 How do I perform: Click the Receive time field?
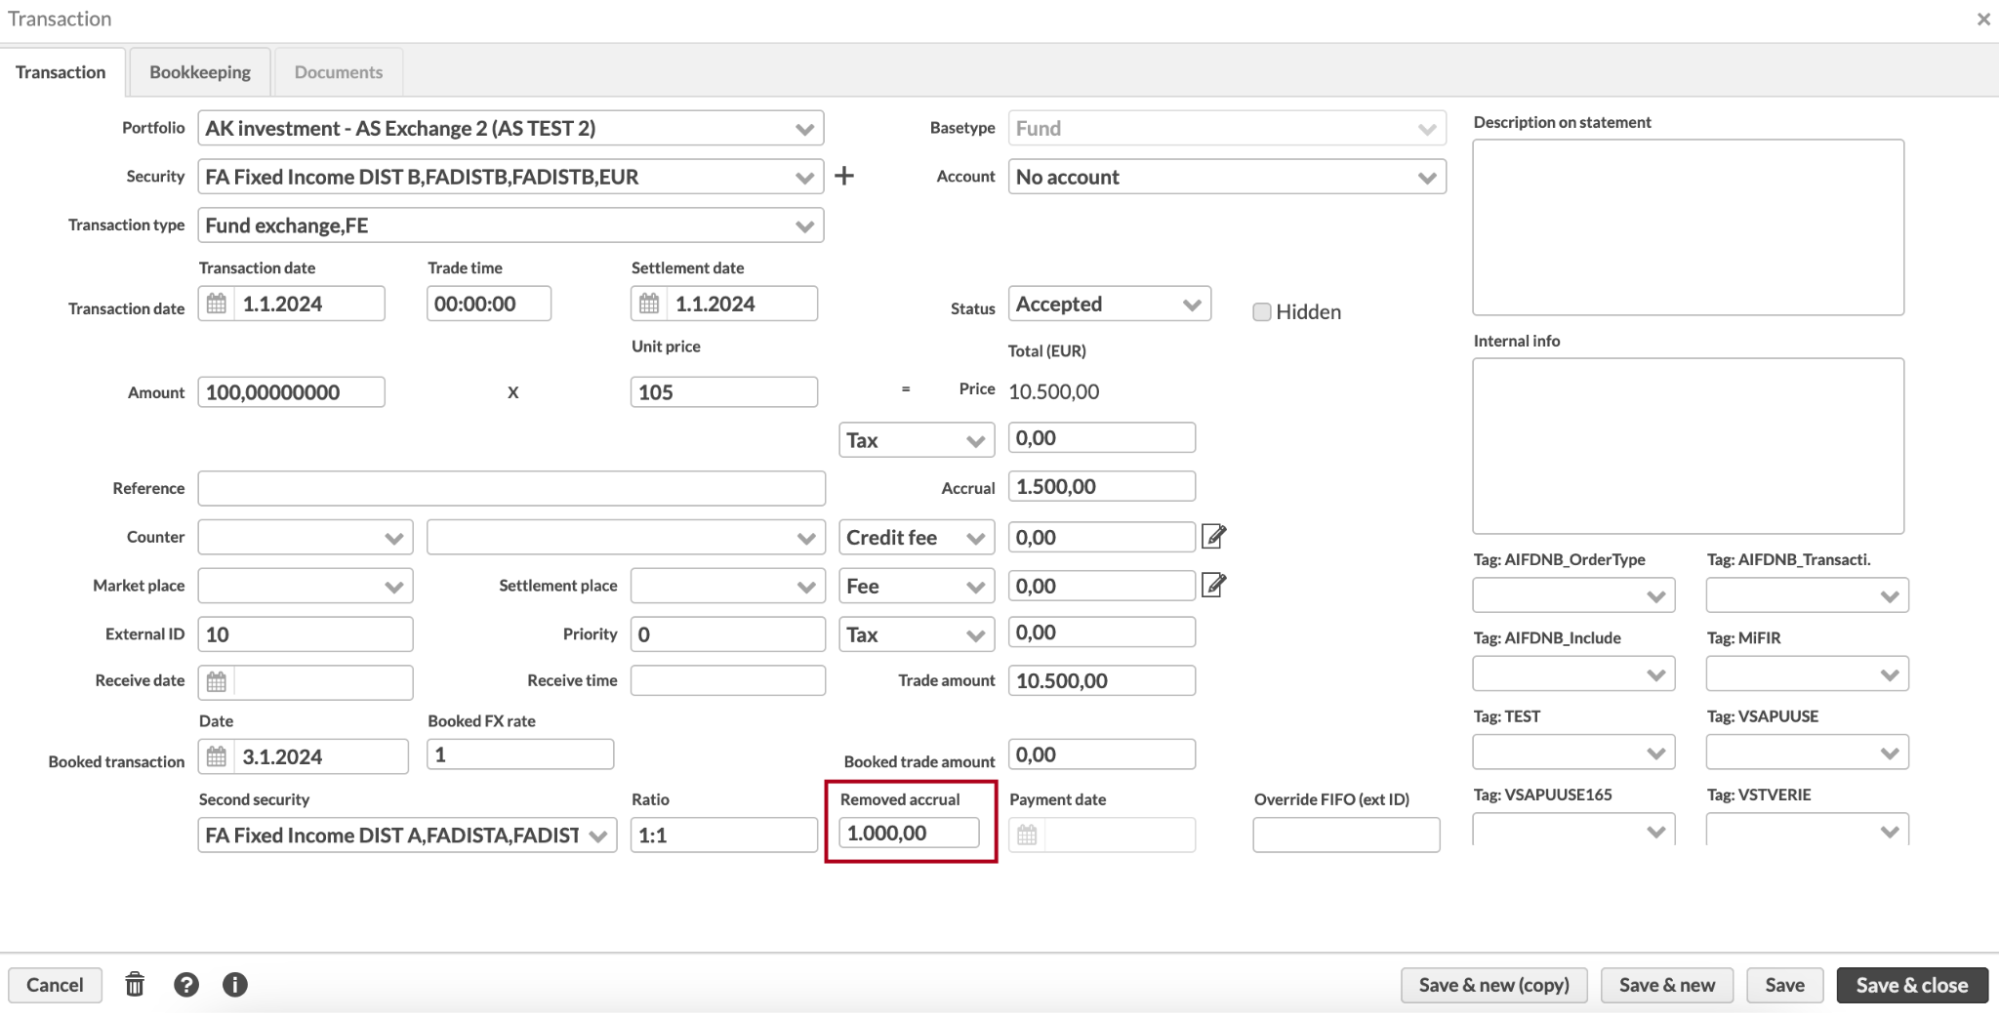[727, 680]
